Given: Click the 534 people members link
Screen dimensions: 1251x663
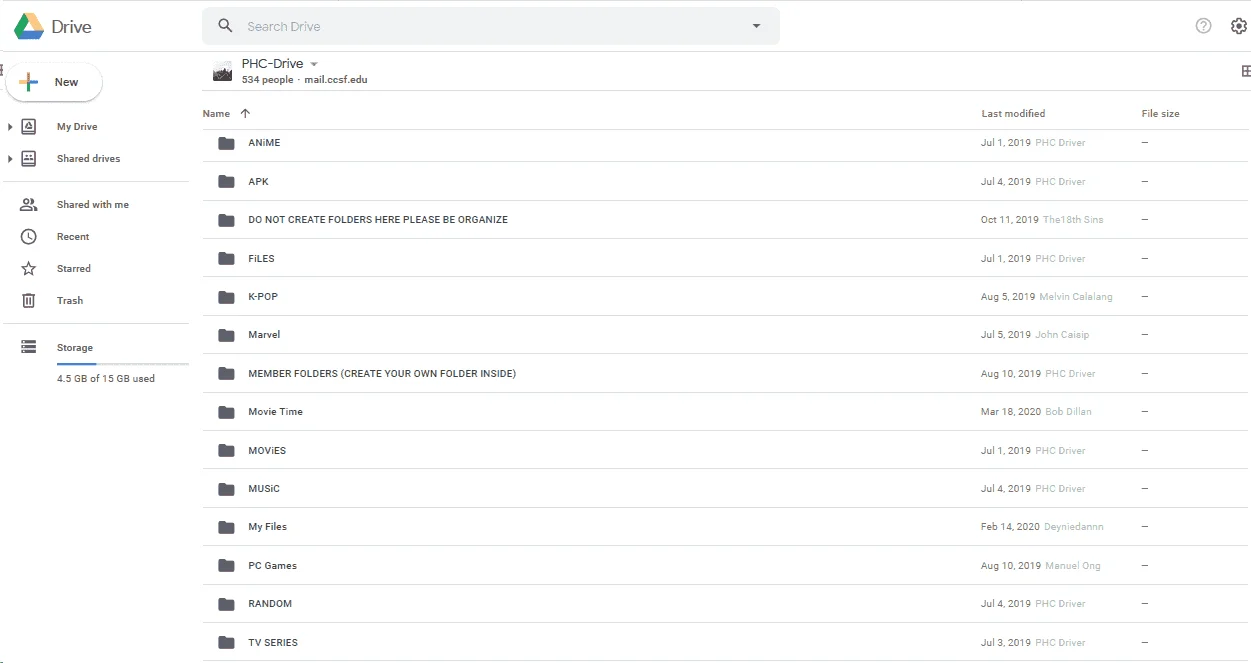Looking at the screenshot, I should pyautogui.click(x=268, y=80).
